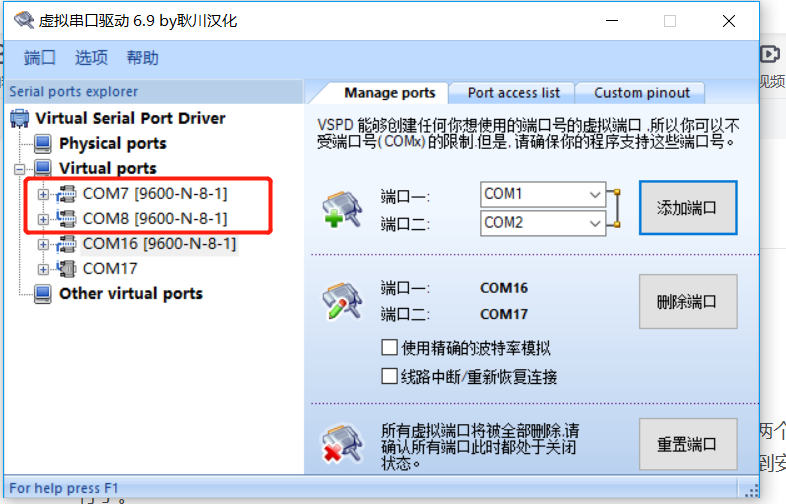Close the 虚拟串口驱动 window
This screenshot has width=786, height=504.
click(729, 21)
